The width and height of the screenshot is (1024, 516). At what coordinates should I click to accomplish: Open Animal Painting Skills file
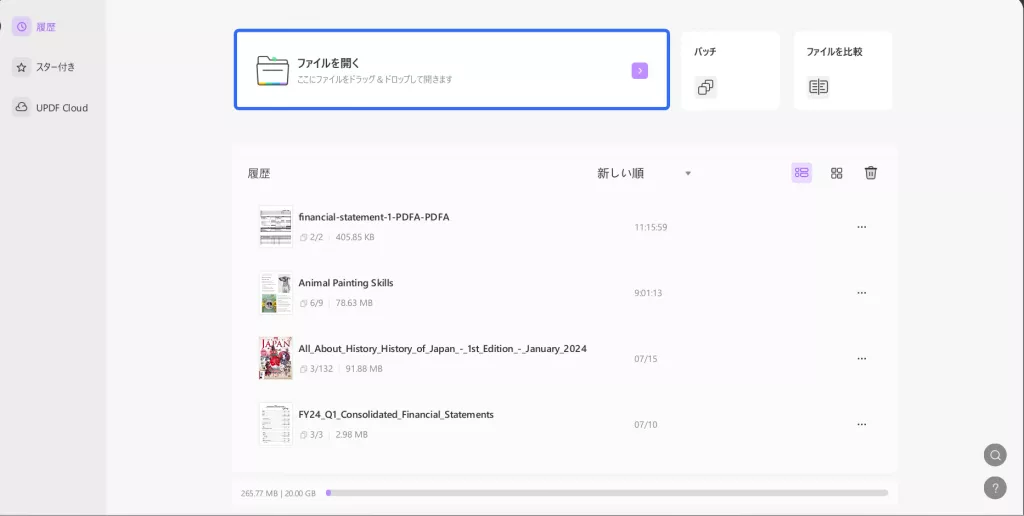pyautogui.click(x=345, y=283)
